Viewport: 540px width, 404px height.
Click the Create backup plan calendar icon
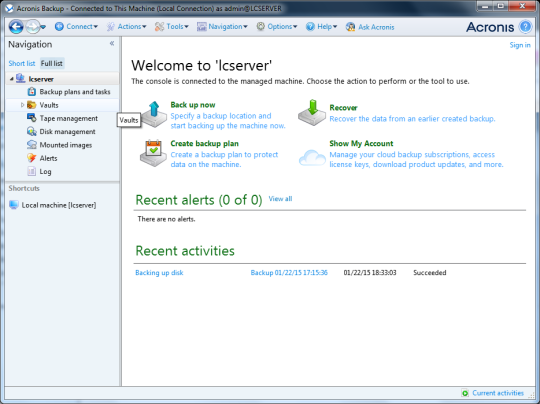[x=153, y=153]
